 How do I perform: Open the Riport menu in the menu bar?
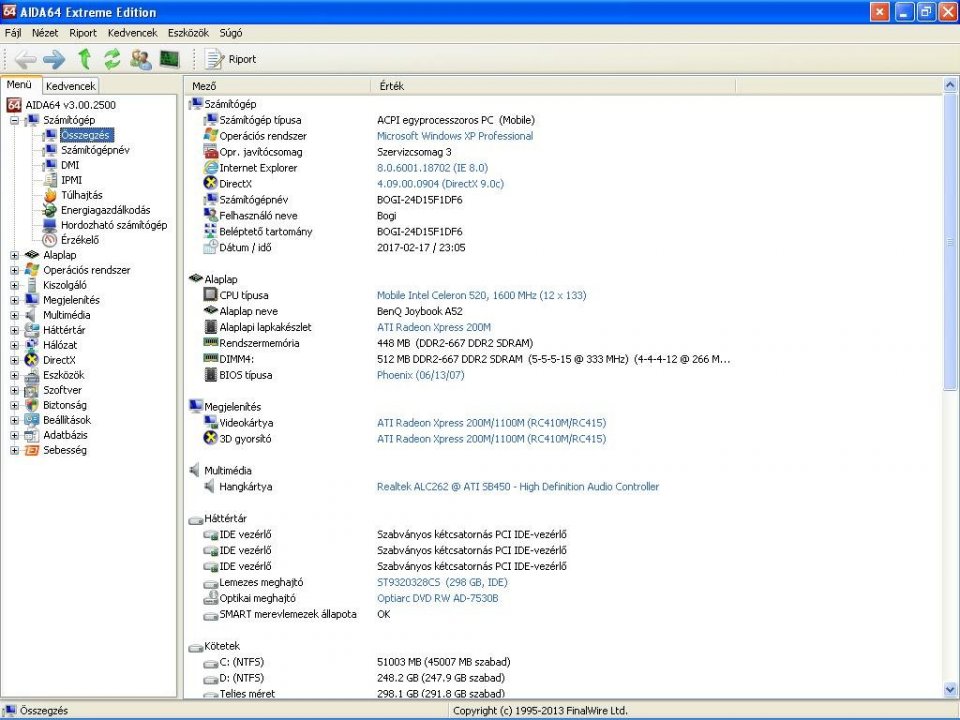point(83,33)
